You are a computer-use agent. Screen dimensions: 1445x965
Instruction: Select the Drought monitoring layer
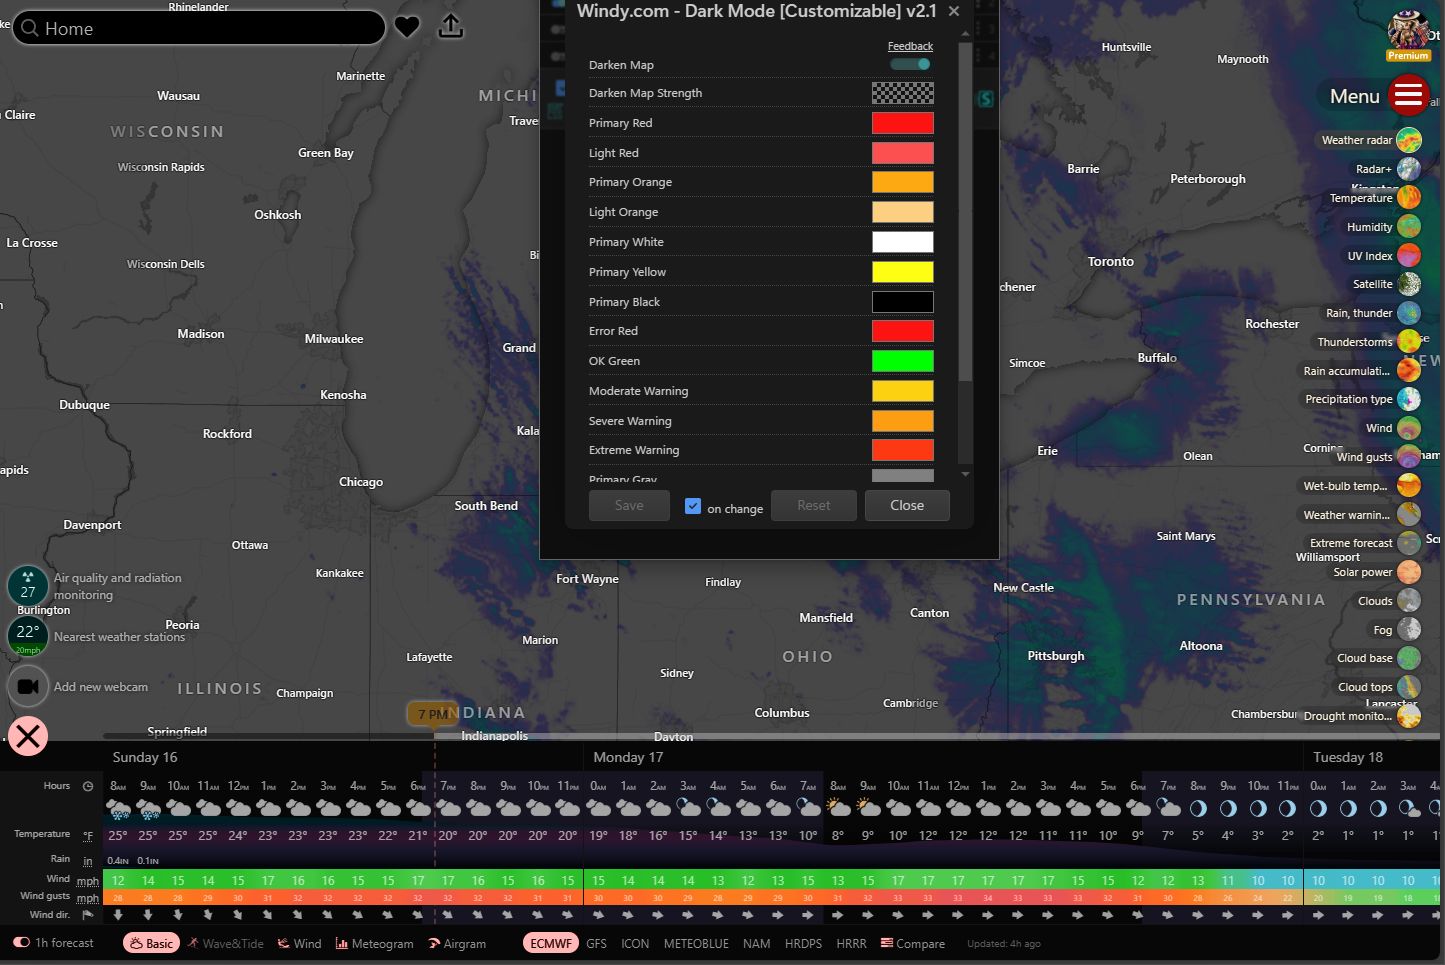coord(1409,716)
